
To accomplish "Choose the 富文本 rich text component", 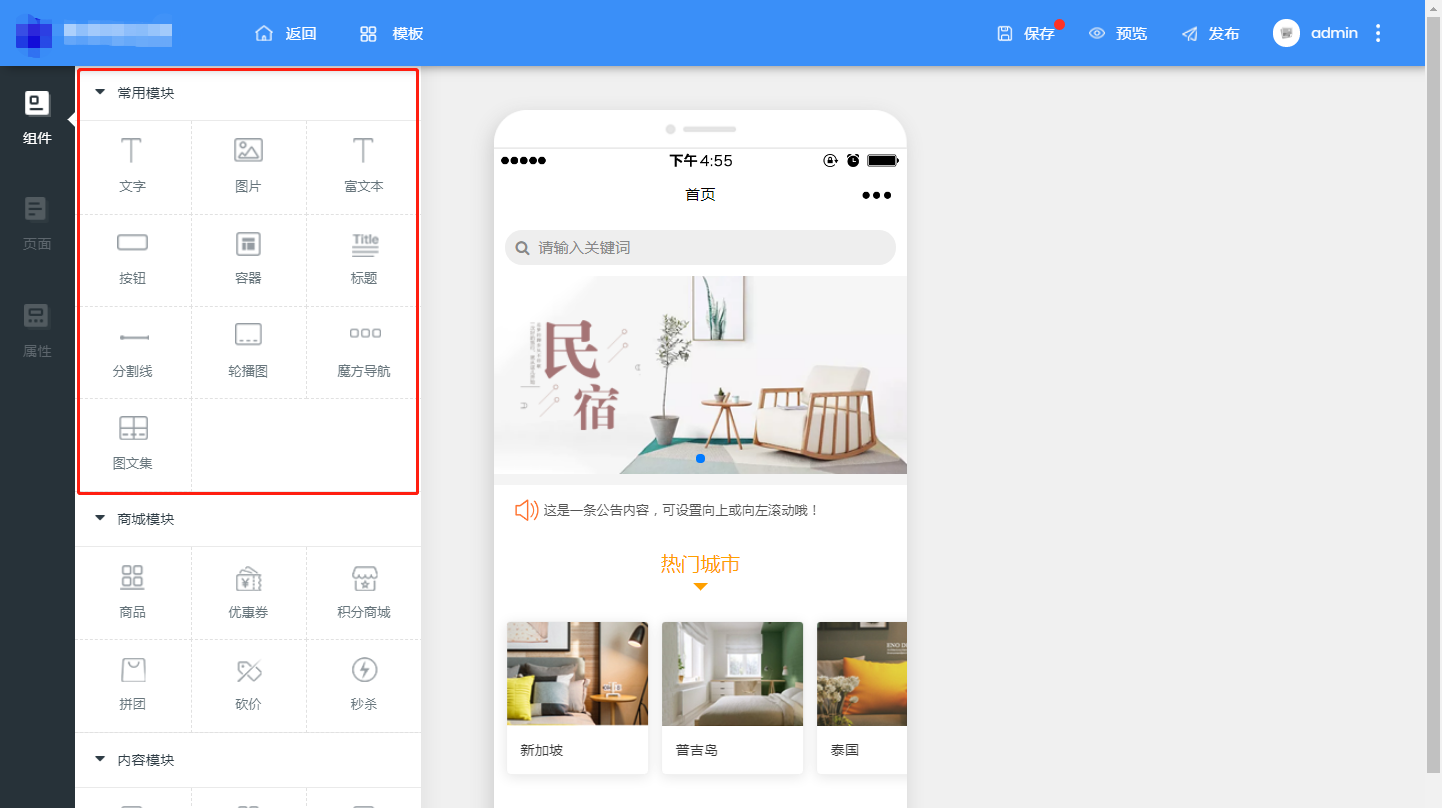I will [363, 166].
